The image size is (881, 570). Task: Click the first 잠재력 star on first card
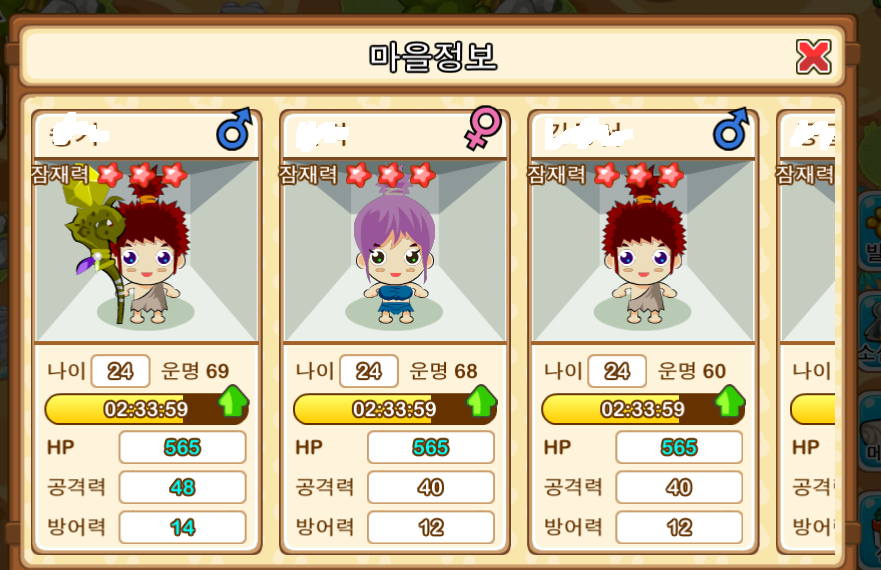pos(110,175)
